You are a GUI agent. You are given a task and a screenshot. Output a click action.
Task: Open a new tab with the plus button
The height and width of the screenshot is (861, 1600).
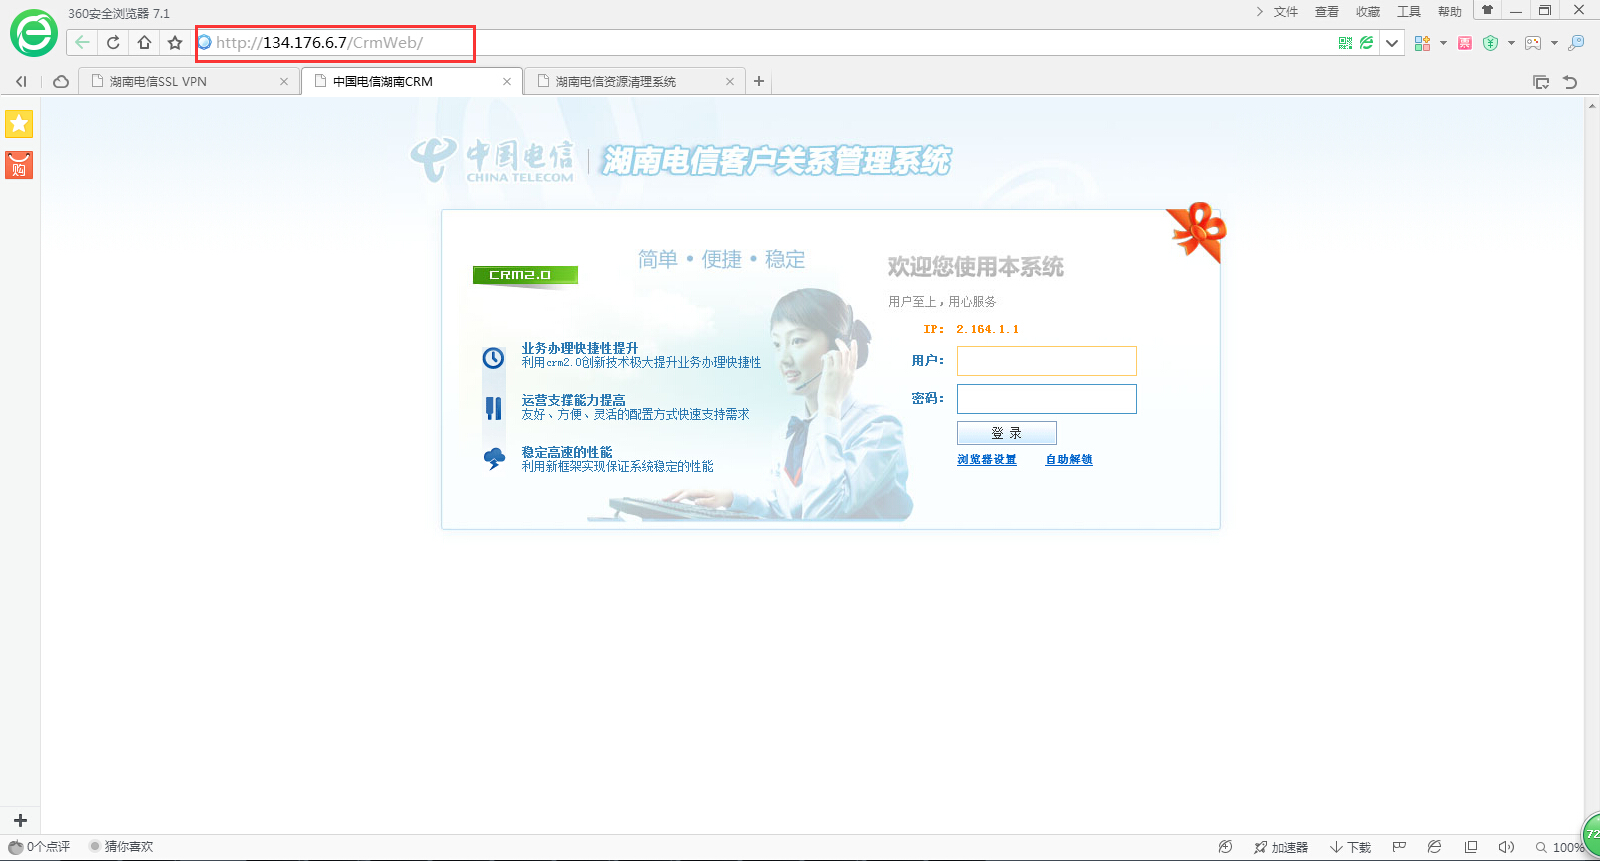click(759, 81)
